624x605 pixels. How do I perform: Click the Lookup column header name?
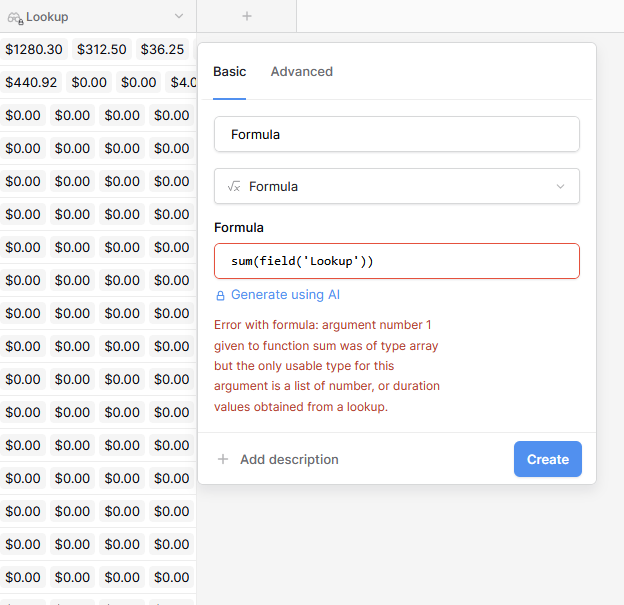pyautogui.click(x=47, y=17)
